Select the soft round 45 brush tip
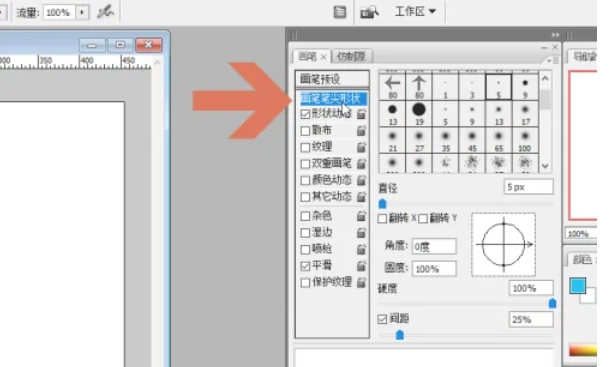The height and width of the screenshot is (367, 613). [472, 140]
